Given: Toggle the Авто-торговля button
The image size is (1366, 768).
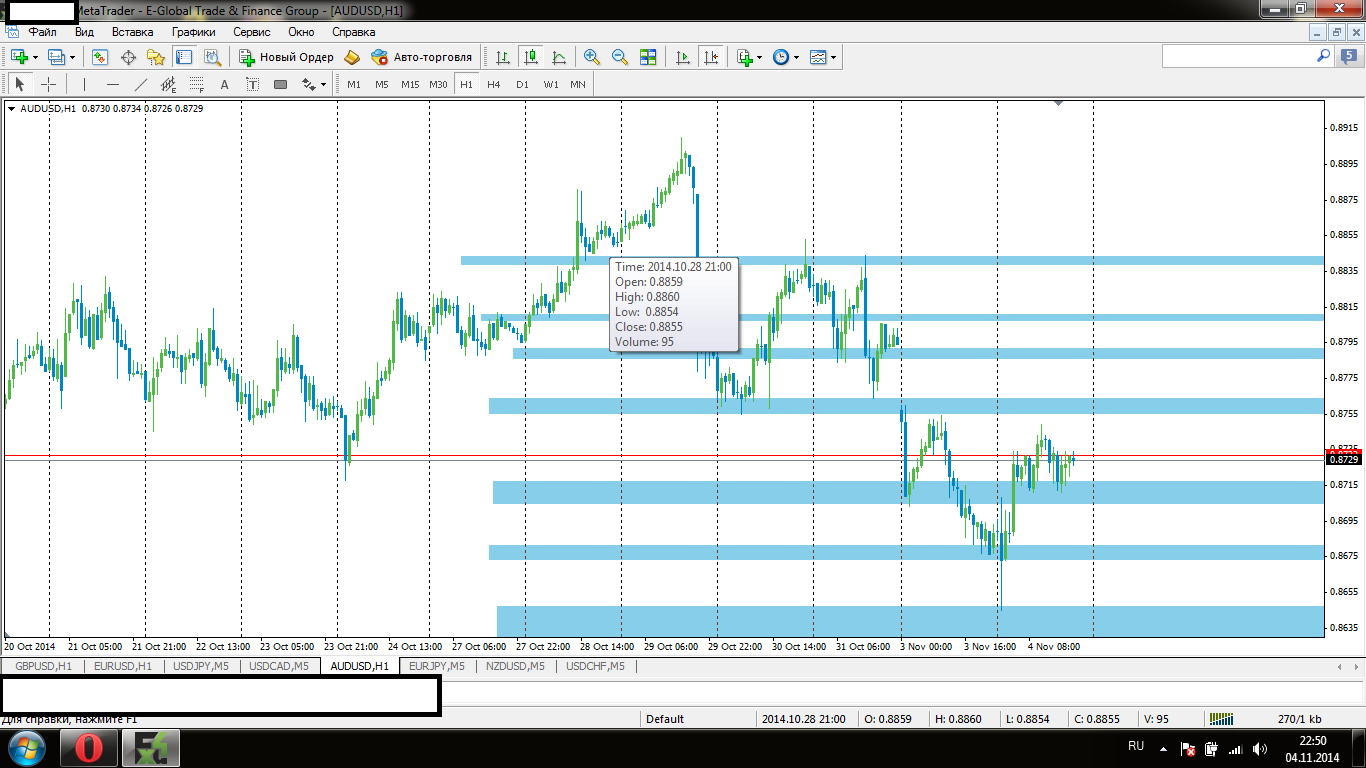Looking at the screenshot, I should 422,57.
